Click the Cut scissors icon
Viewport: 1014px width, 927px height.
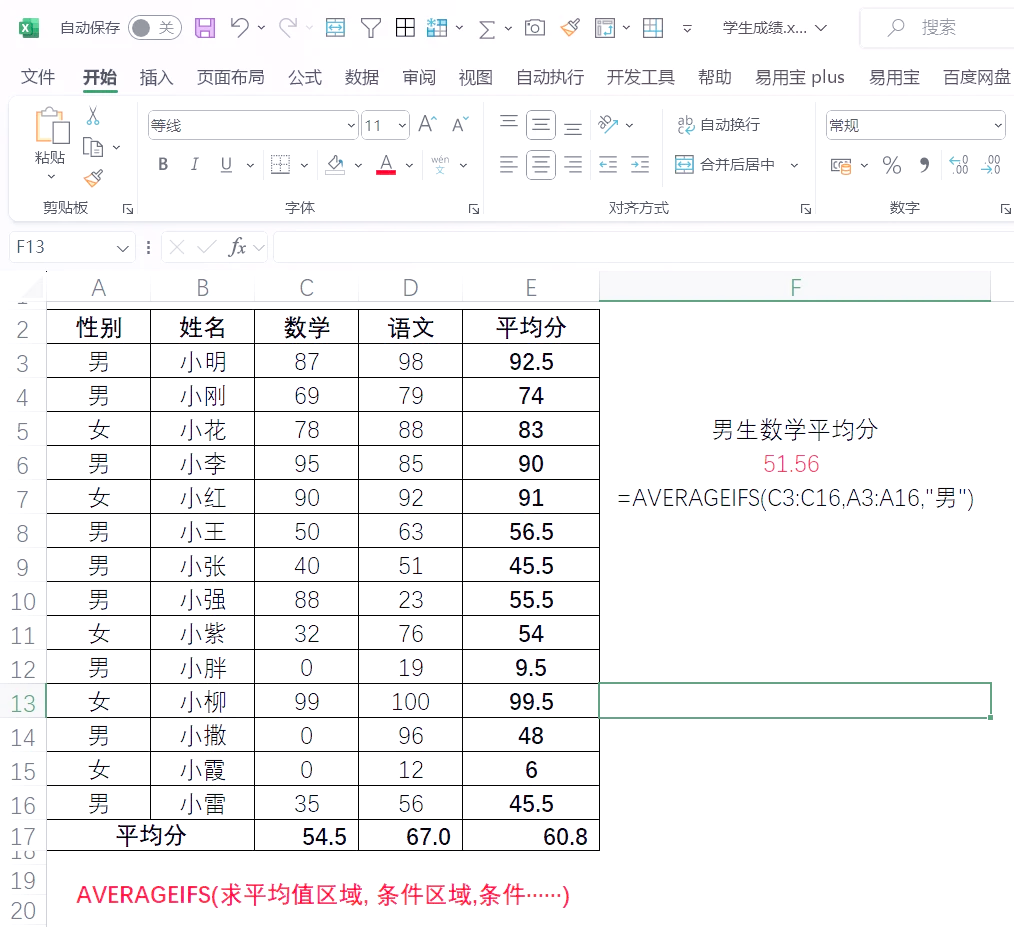(x=93, y=116)
